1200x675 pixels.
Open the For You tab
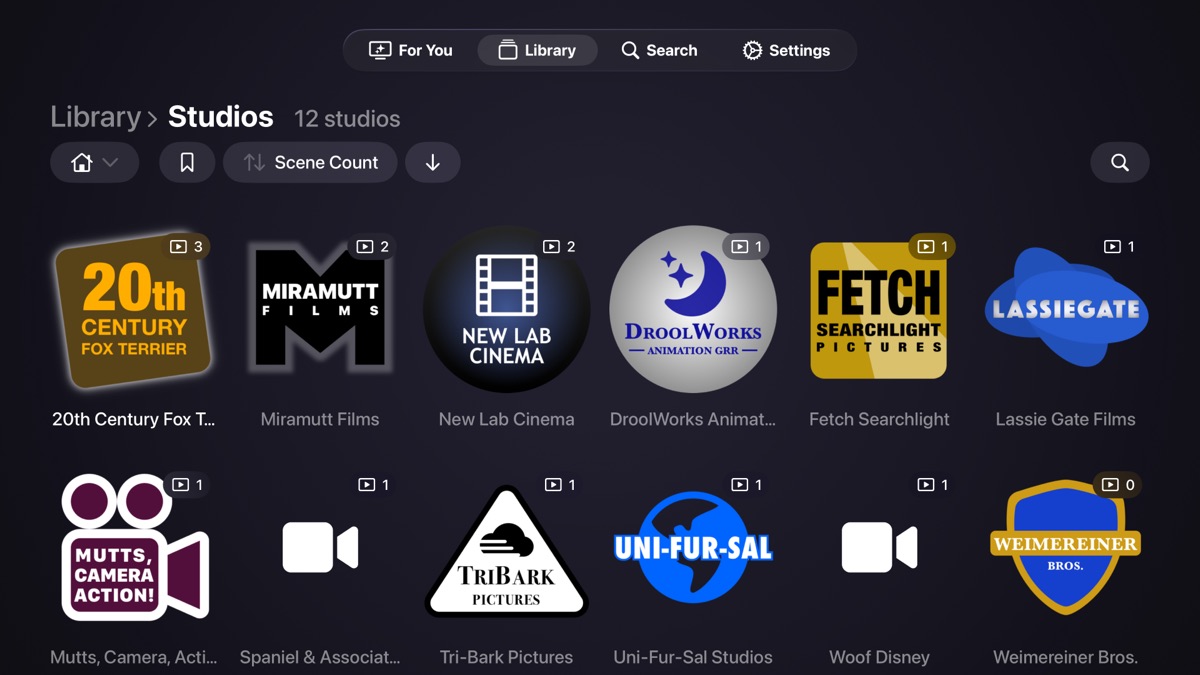click(411, 50)
